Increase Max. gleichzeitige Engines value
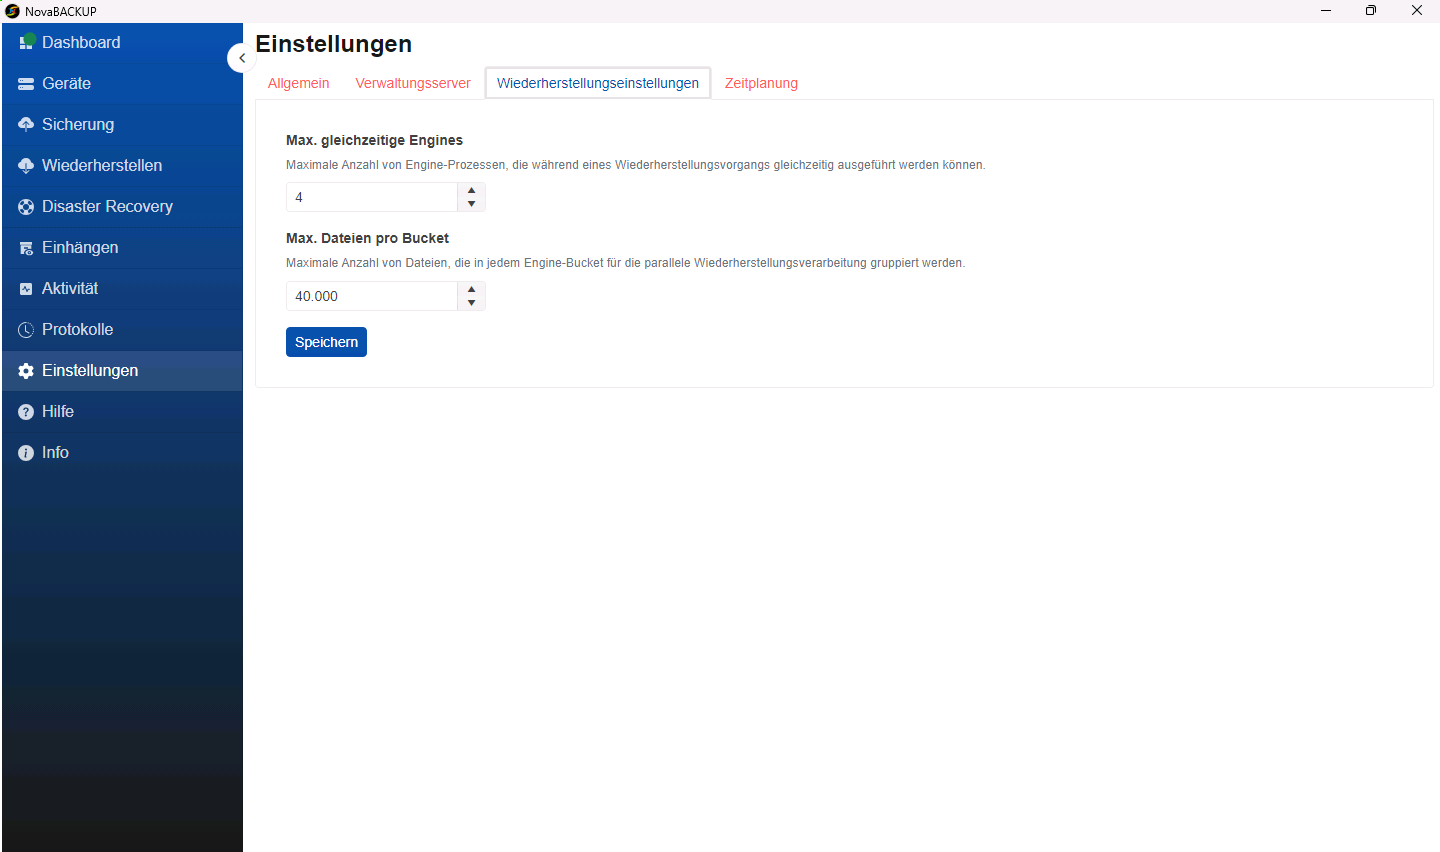This screenshot has width=1440, height=852. click(x=472, y=190)
